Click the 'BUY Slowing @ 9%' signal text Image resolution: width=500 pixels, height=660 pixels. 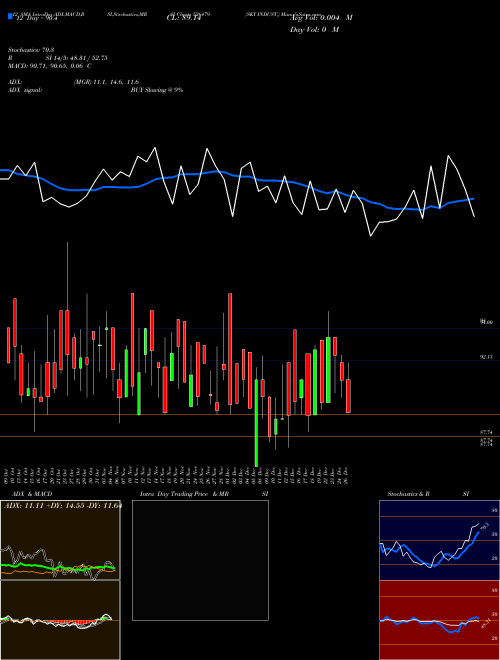(x=157, y=90)
